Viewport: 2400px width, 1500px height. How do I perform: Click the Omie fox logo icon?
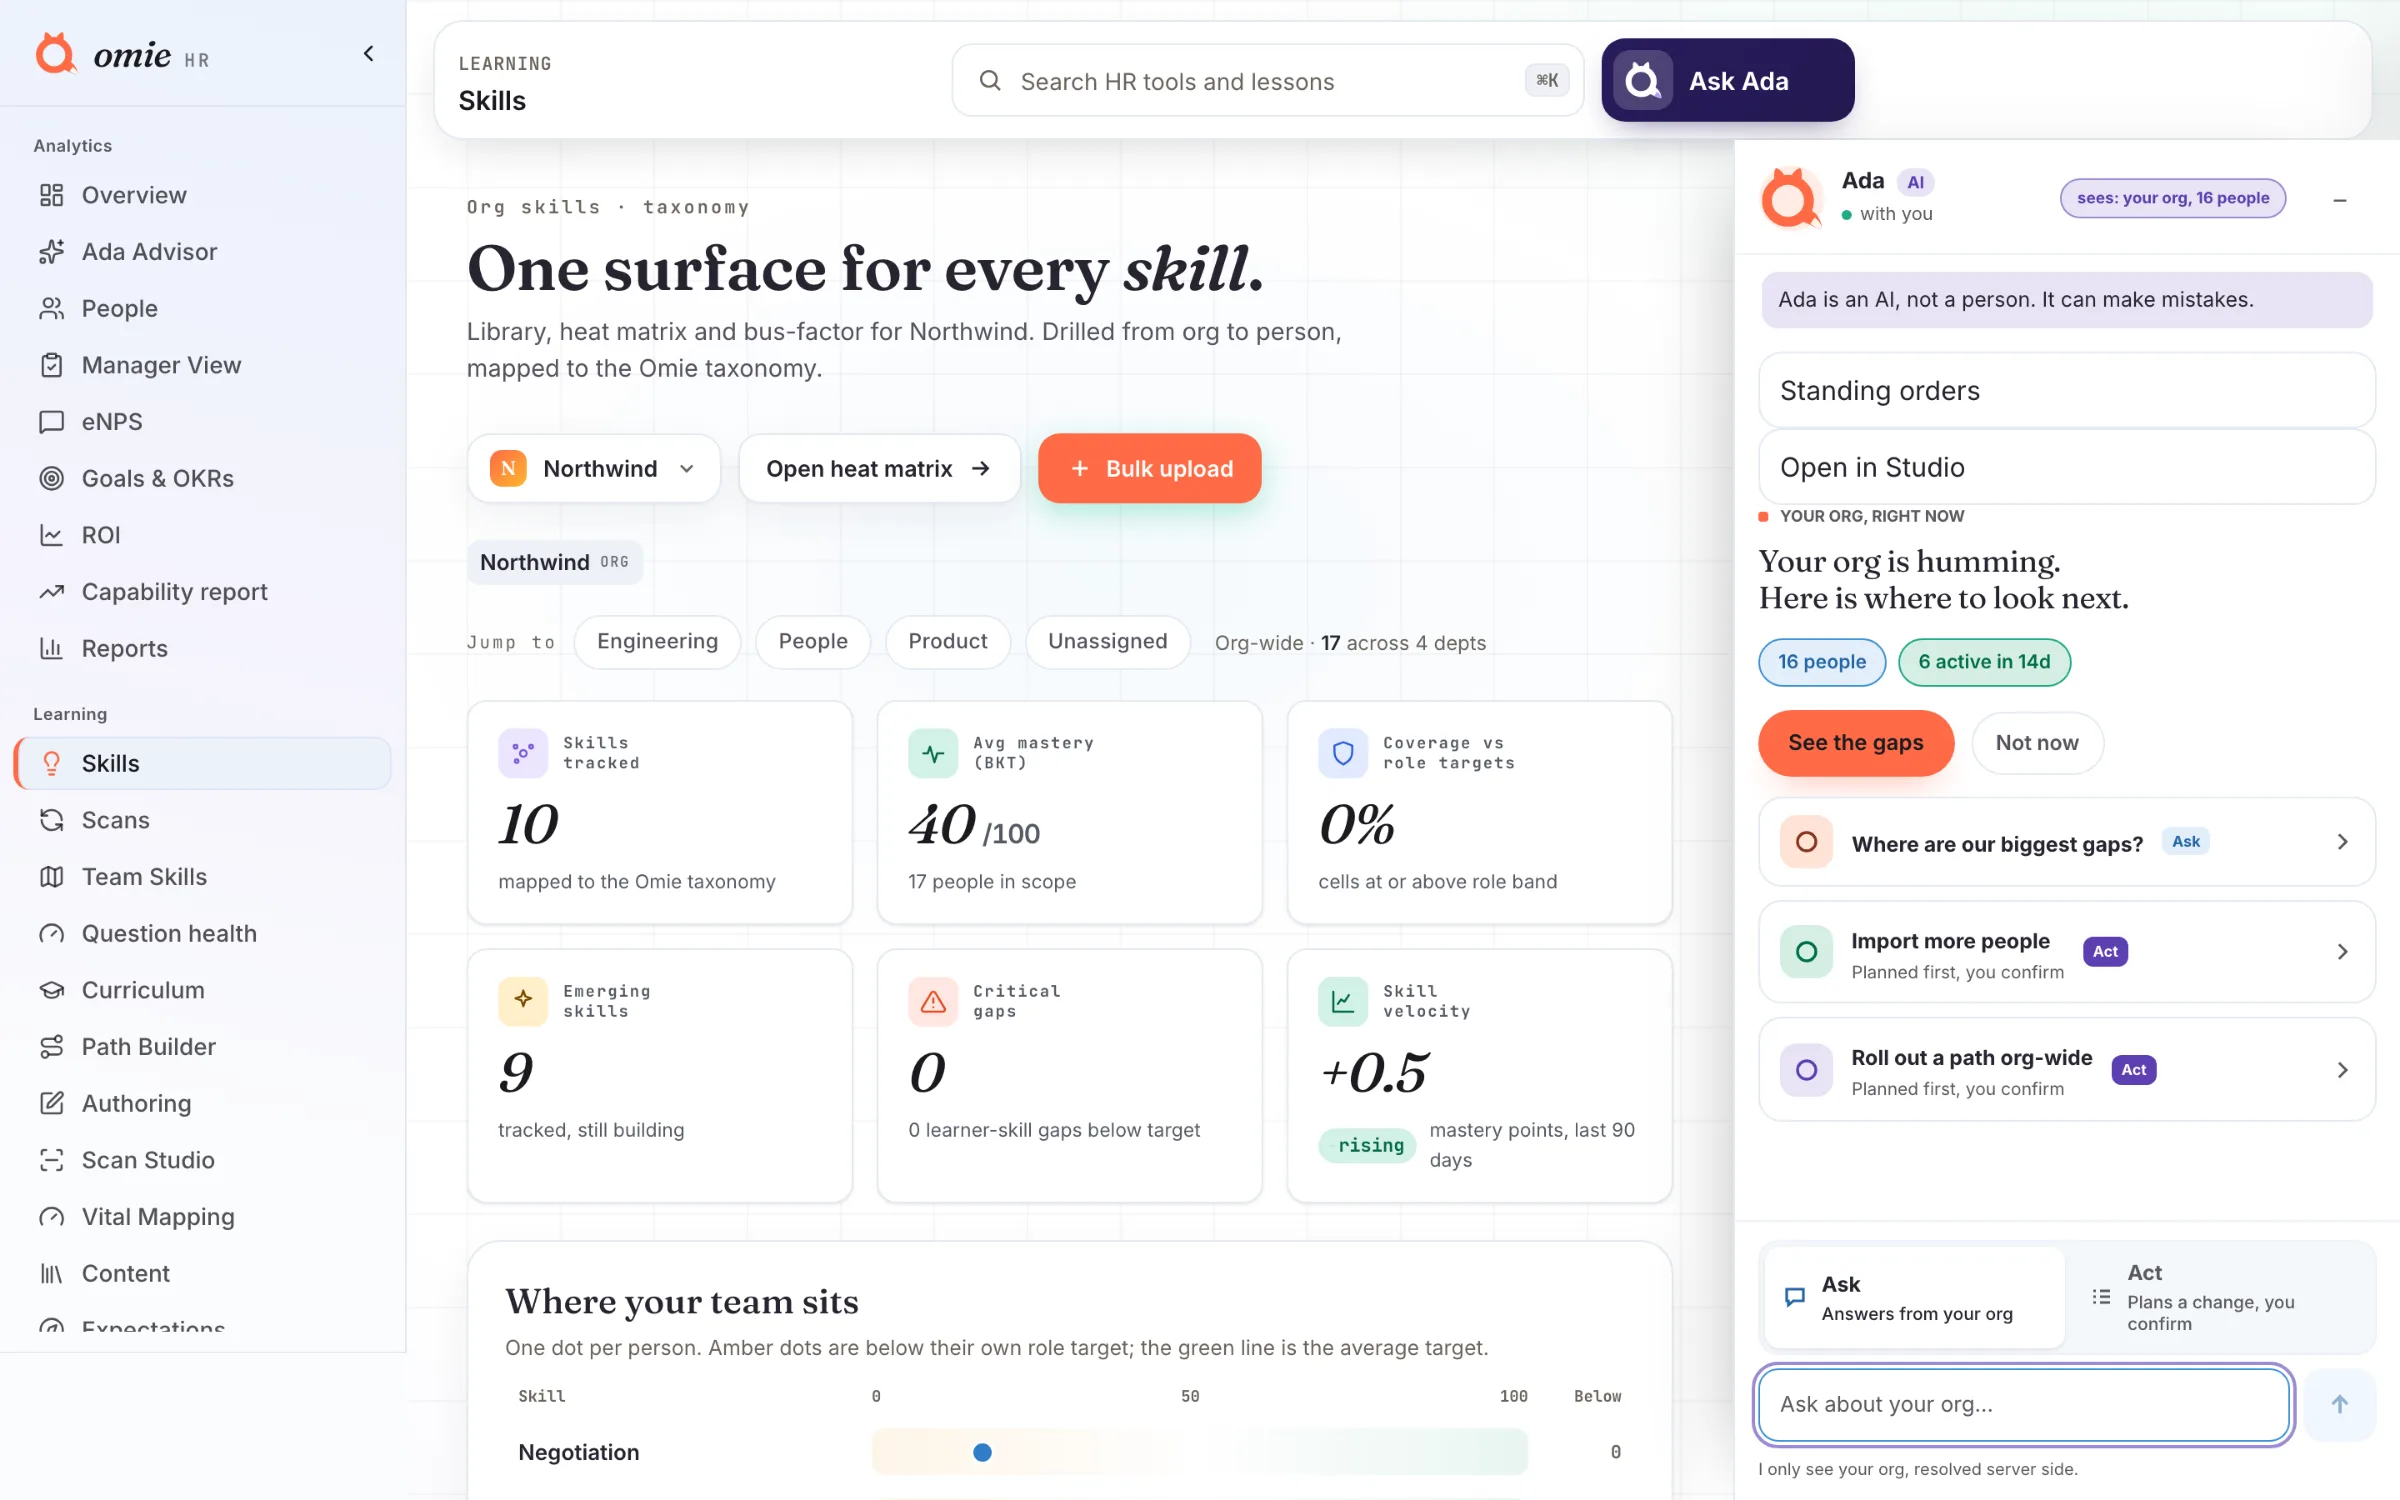[x=56, y=53]
